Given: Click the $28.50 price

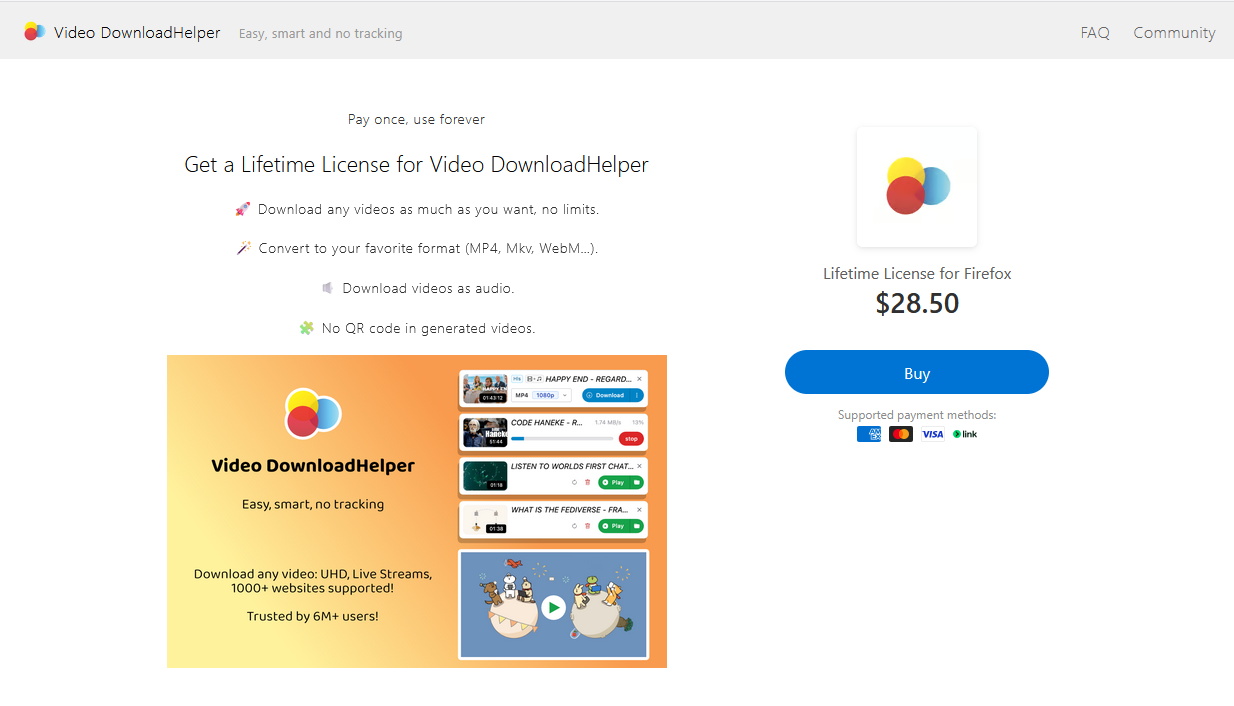Looking at the screenshot, I should [x=917, y=303].
